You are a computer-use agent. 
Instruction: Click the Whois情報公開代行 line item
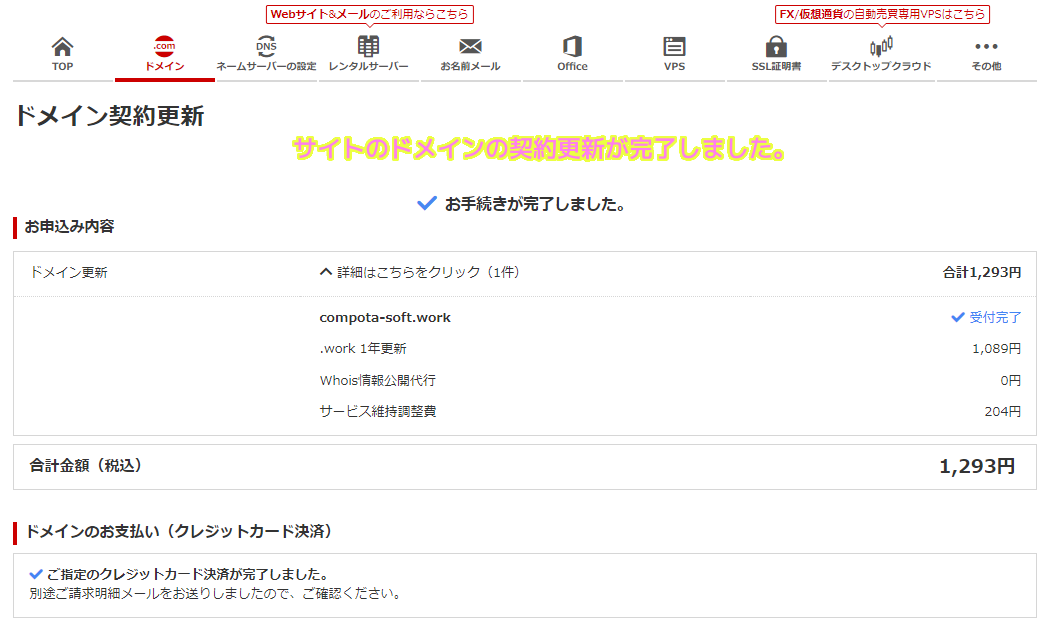click(x=377, y=380)
